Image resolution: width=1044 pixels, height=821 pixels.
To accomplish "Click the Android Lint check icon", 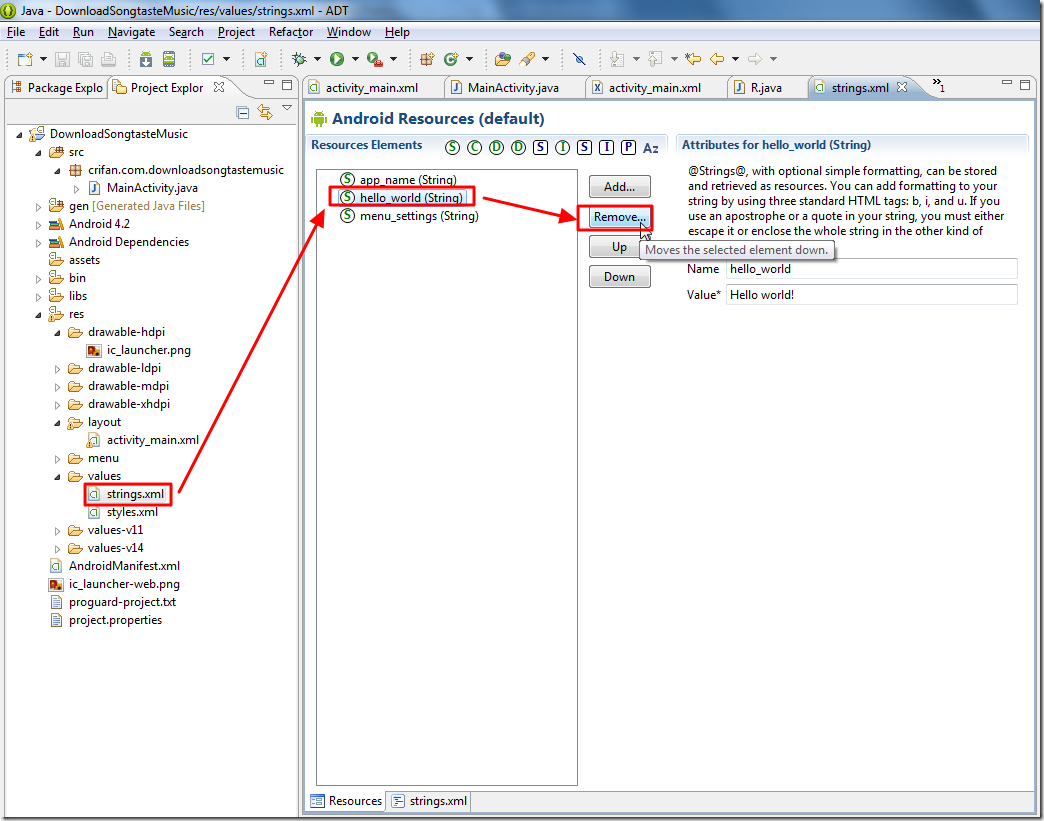I will point(208,59).
